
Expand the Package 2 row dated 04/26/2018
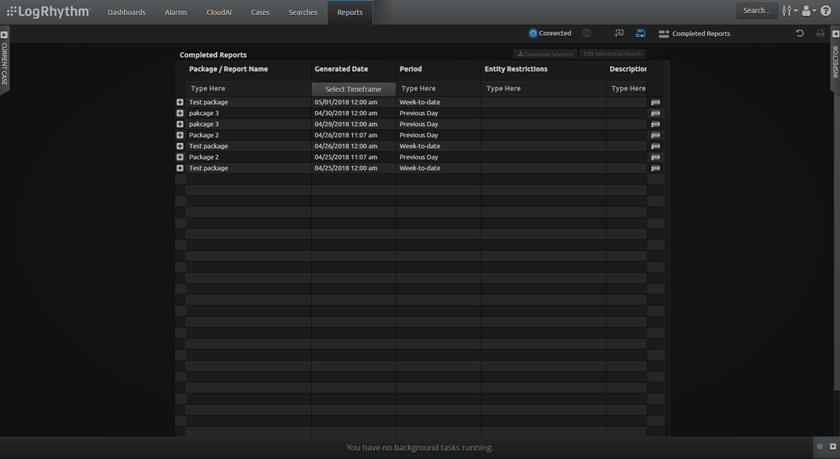180,135
